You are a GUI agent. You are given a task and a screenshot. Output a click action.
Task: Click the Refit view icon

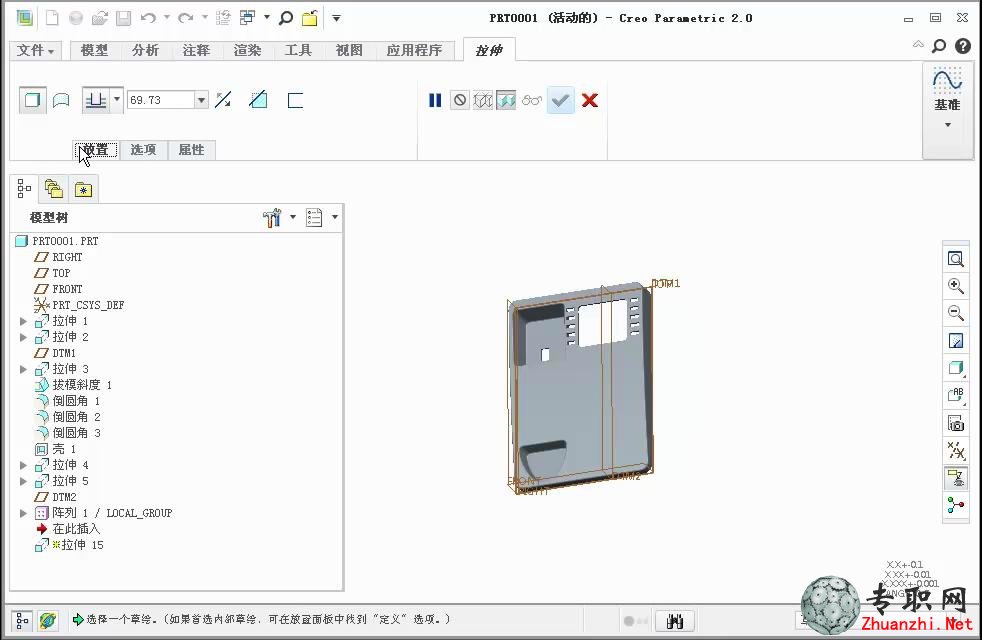pos(956,259)
